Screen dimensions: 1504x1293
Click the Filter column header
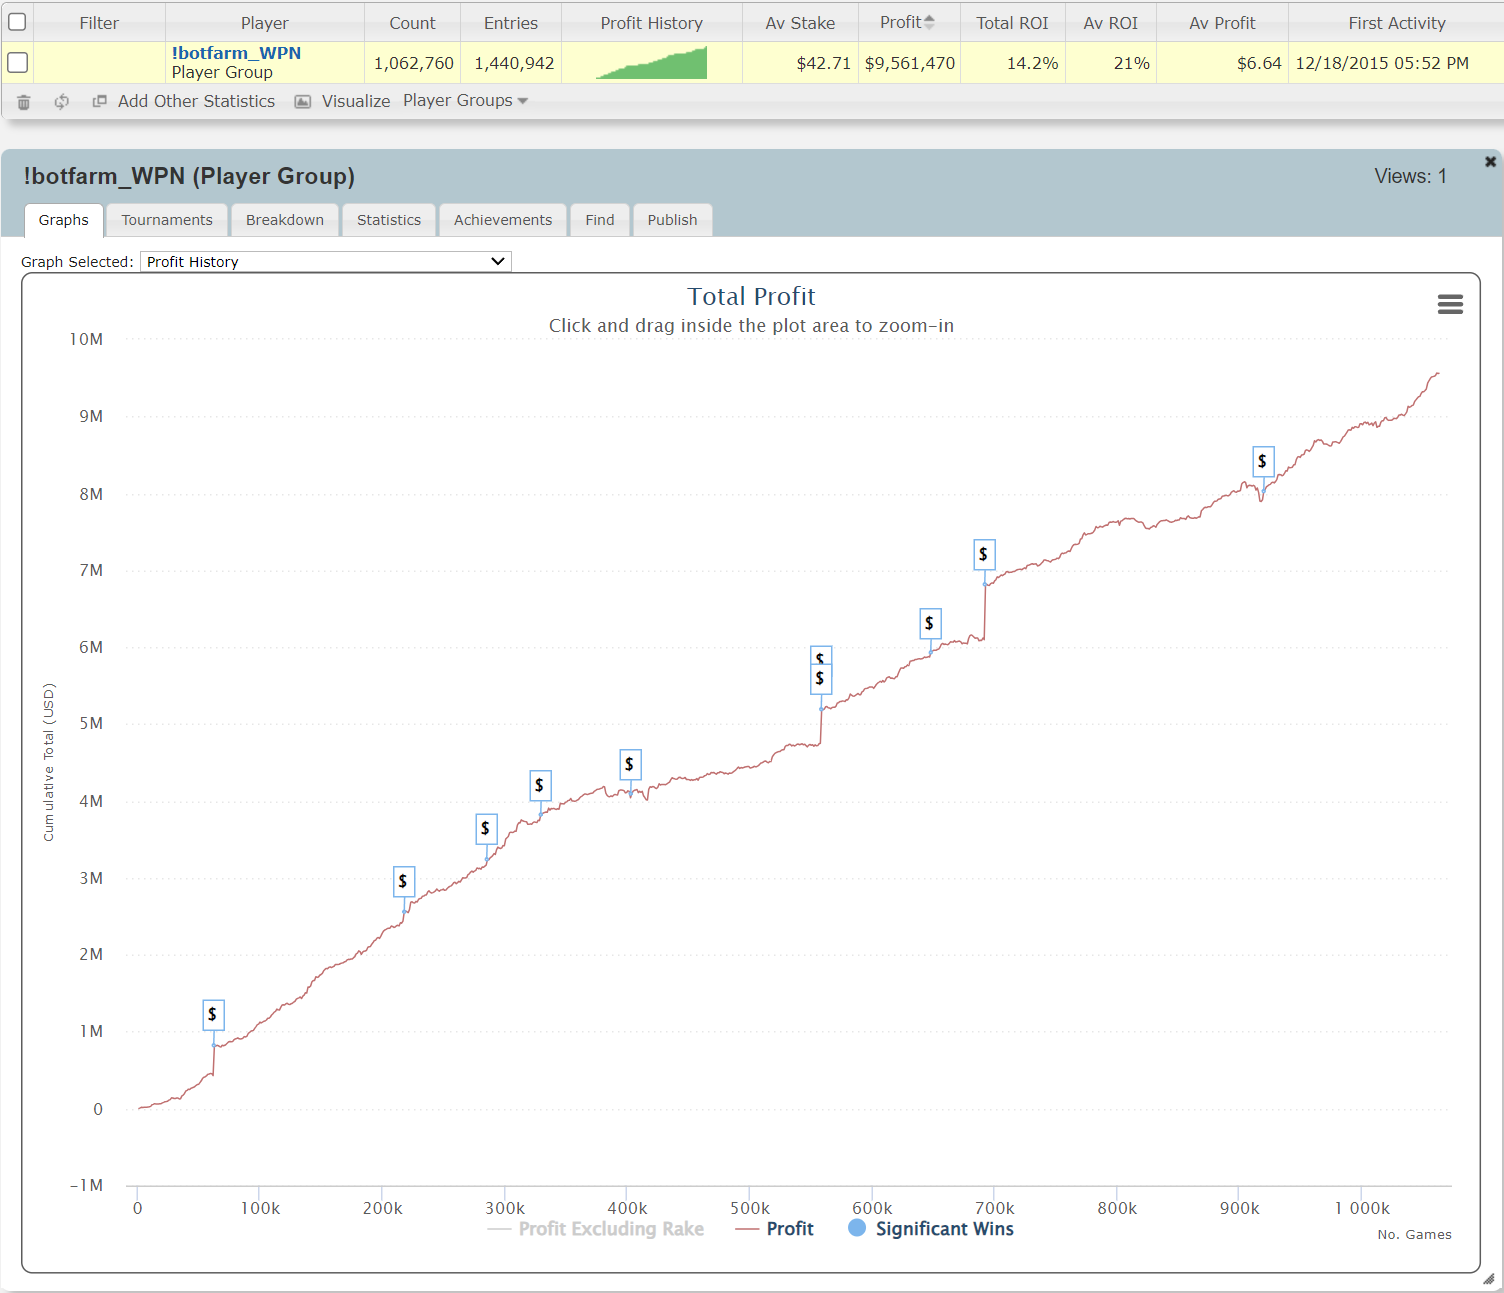(x=99, y=23)
